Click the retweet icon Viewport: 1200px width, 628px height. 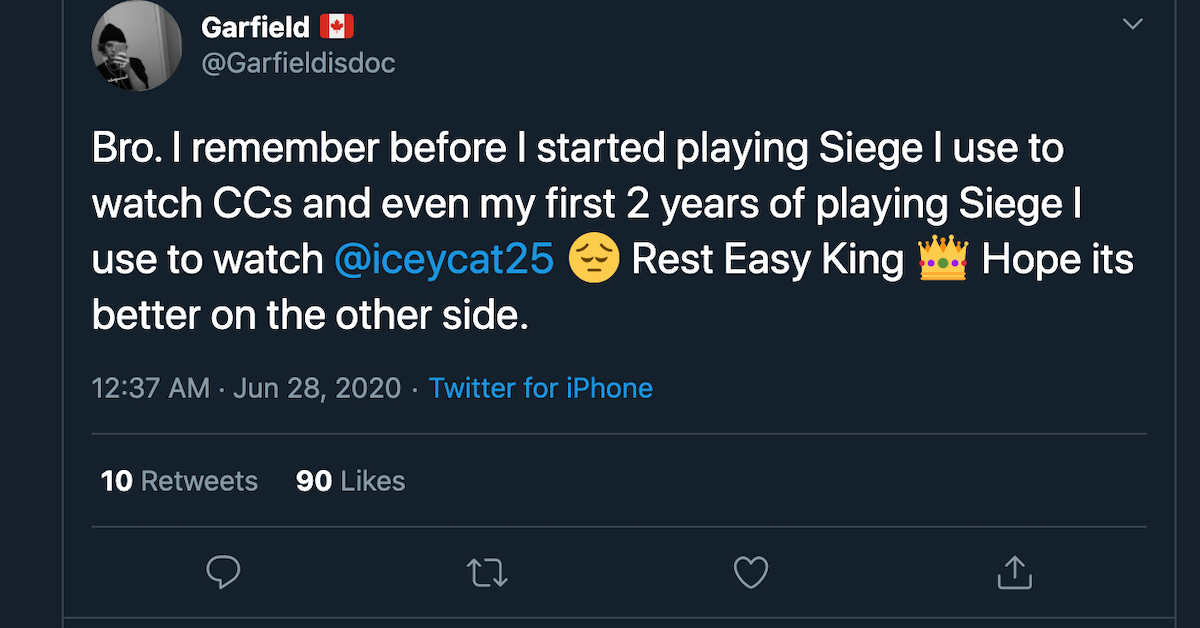coord(487,572)
